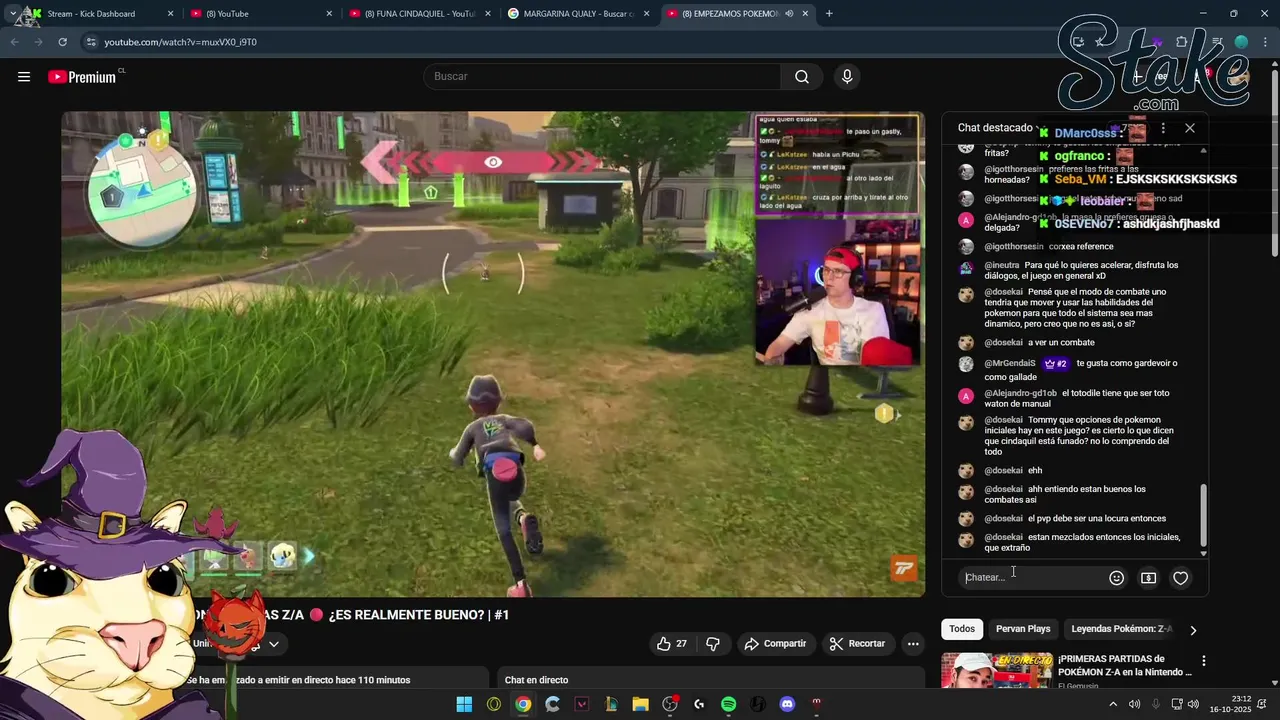Image resolution: width=1280 pixels, height=720 pixels.
Task: Click message 'el pvp debe ser una locura entonces'
Action: point(1097,519)
